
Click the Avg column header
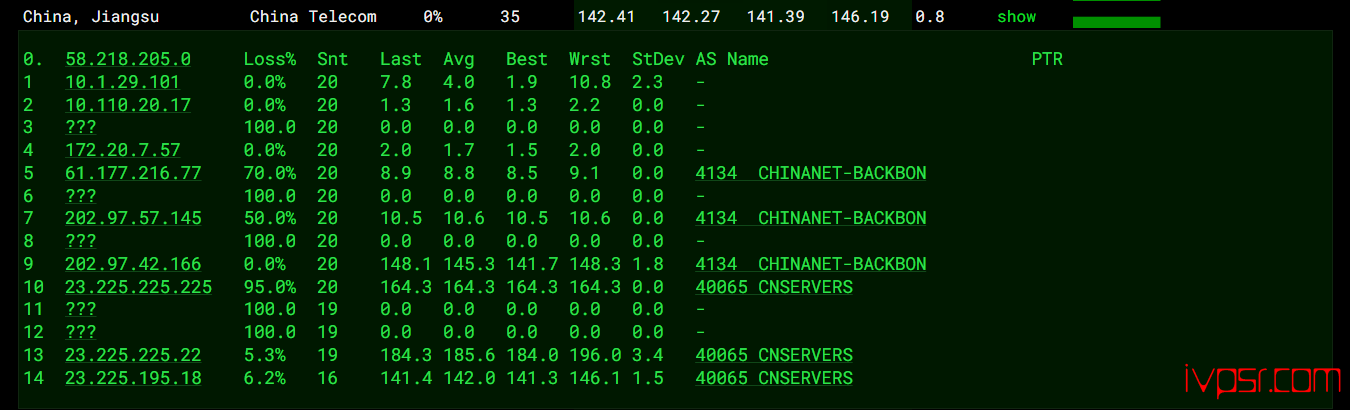[x=459, y=59]
